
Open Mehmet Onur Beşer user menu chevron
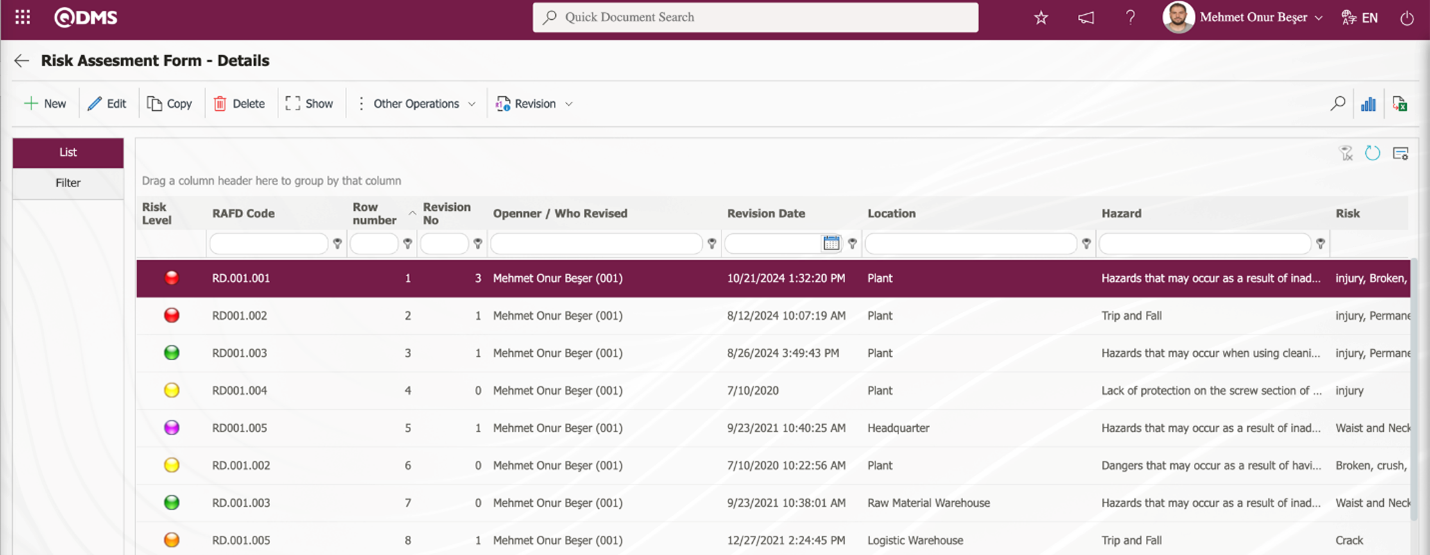[x=1318, y=18]
